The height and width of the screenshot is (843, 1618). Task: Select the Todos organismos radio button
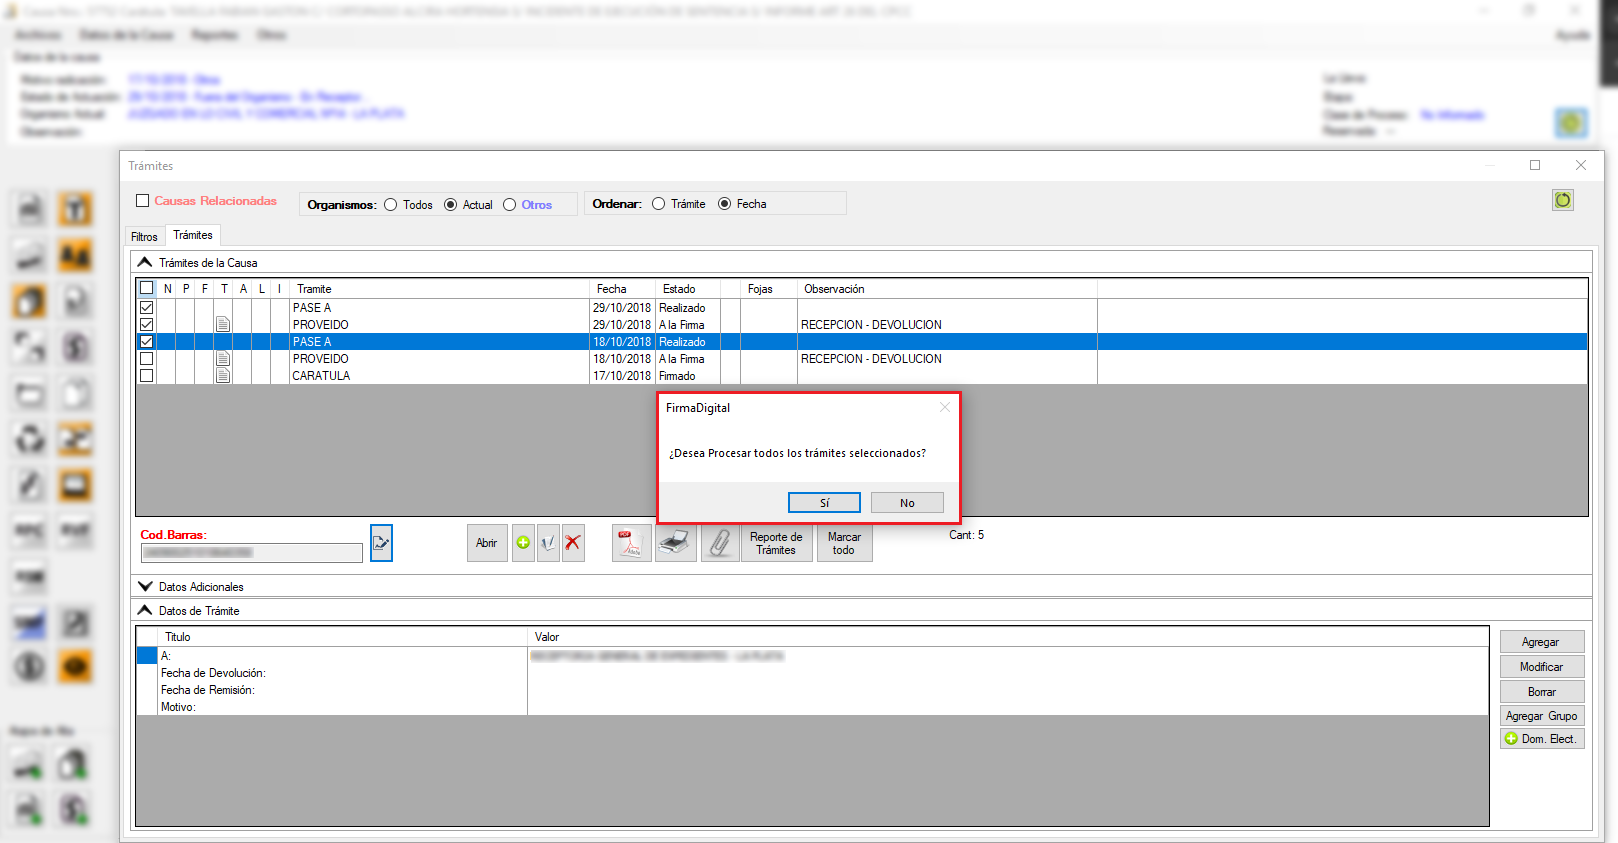(x=391, y=205)
